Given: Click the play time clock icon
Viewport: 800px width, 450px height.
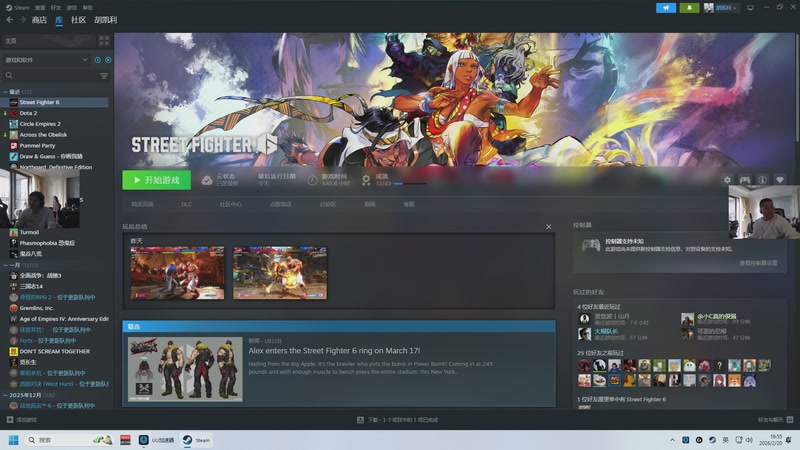Looking at the screenshot, I should coord(312,180).
